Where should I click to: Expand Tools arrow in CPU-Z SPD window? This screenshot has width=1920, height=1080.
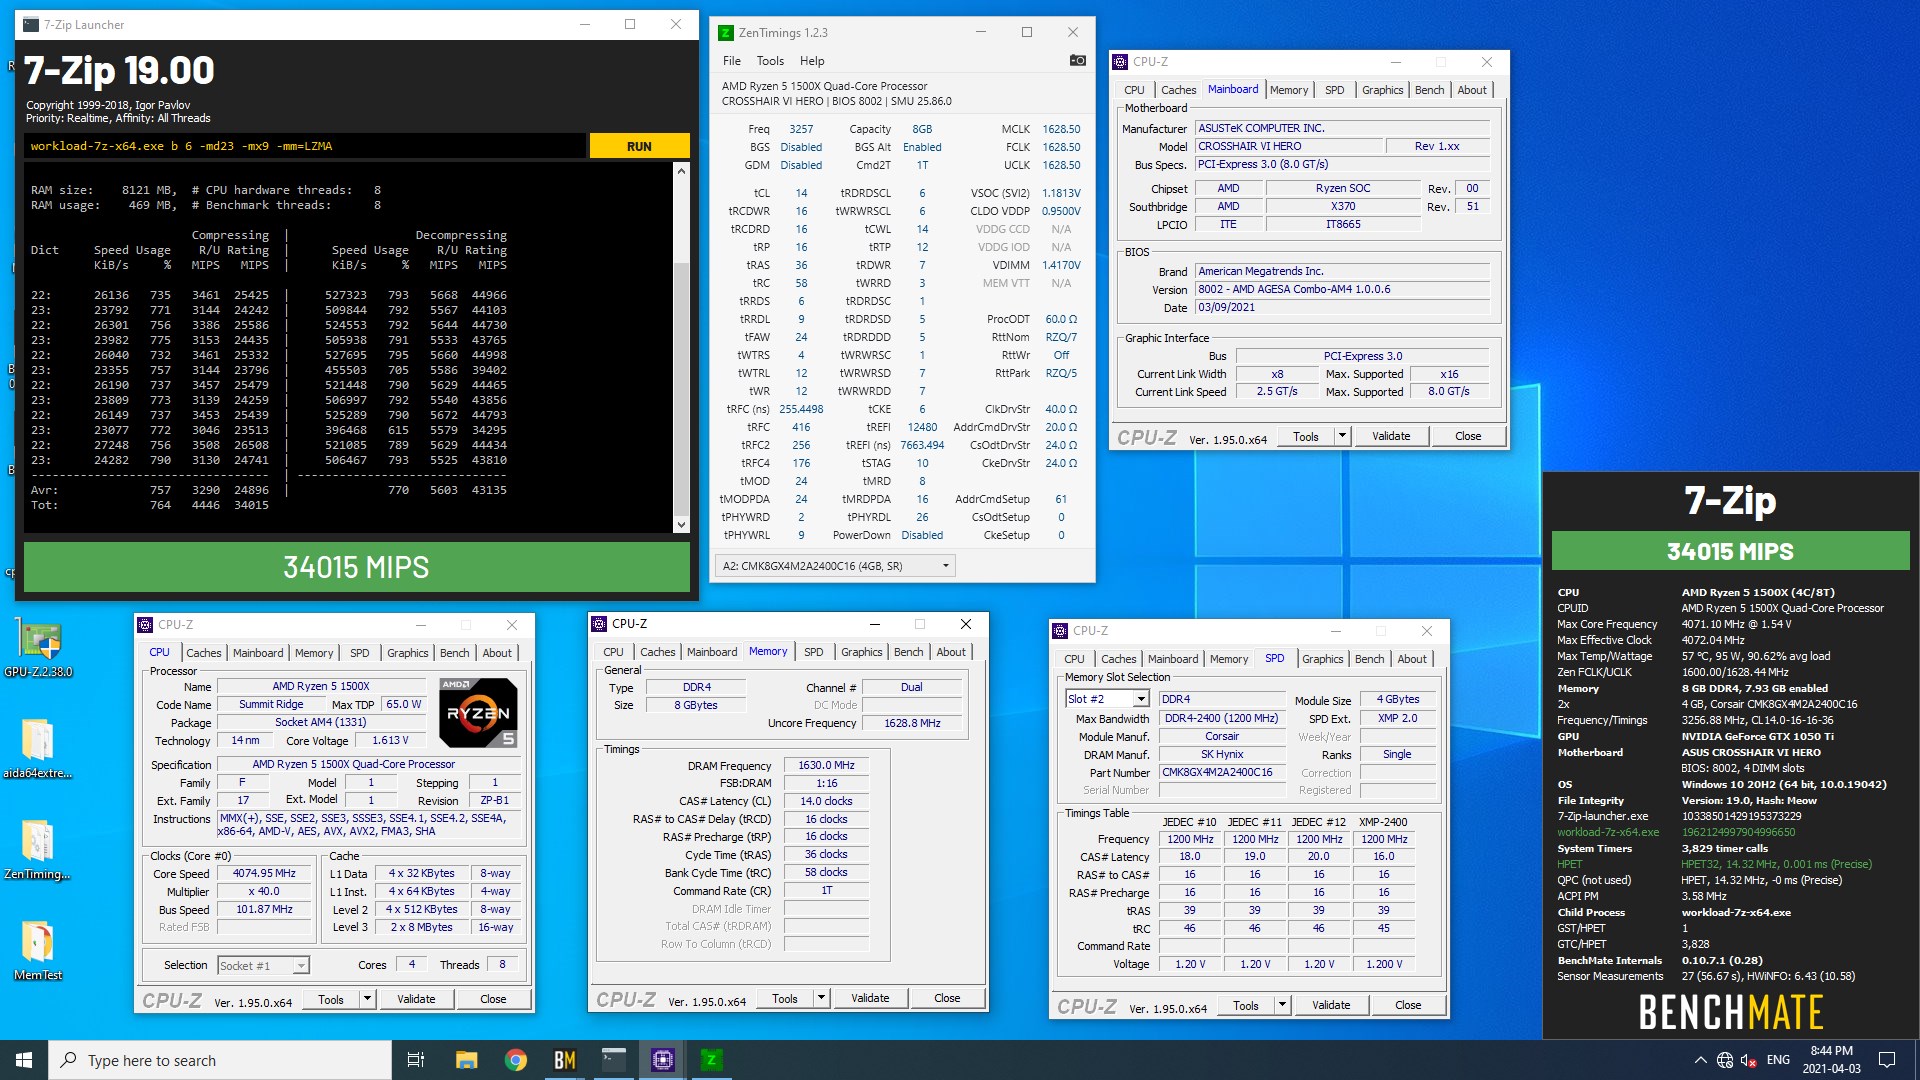pyautogui.click(x=1282, y=1005)
